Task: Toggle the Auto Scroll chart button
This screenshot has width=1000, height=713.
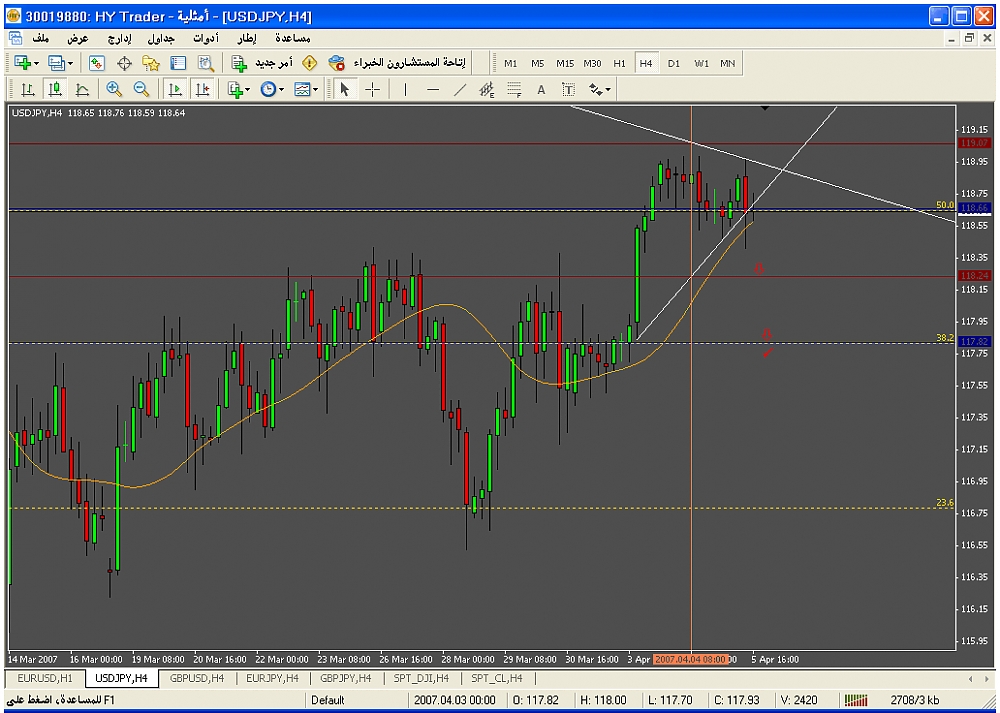Action: point(175,89)
